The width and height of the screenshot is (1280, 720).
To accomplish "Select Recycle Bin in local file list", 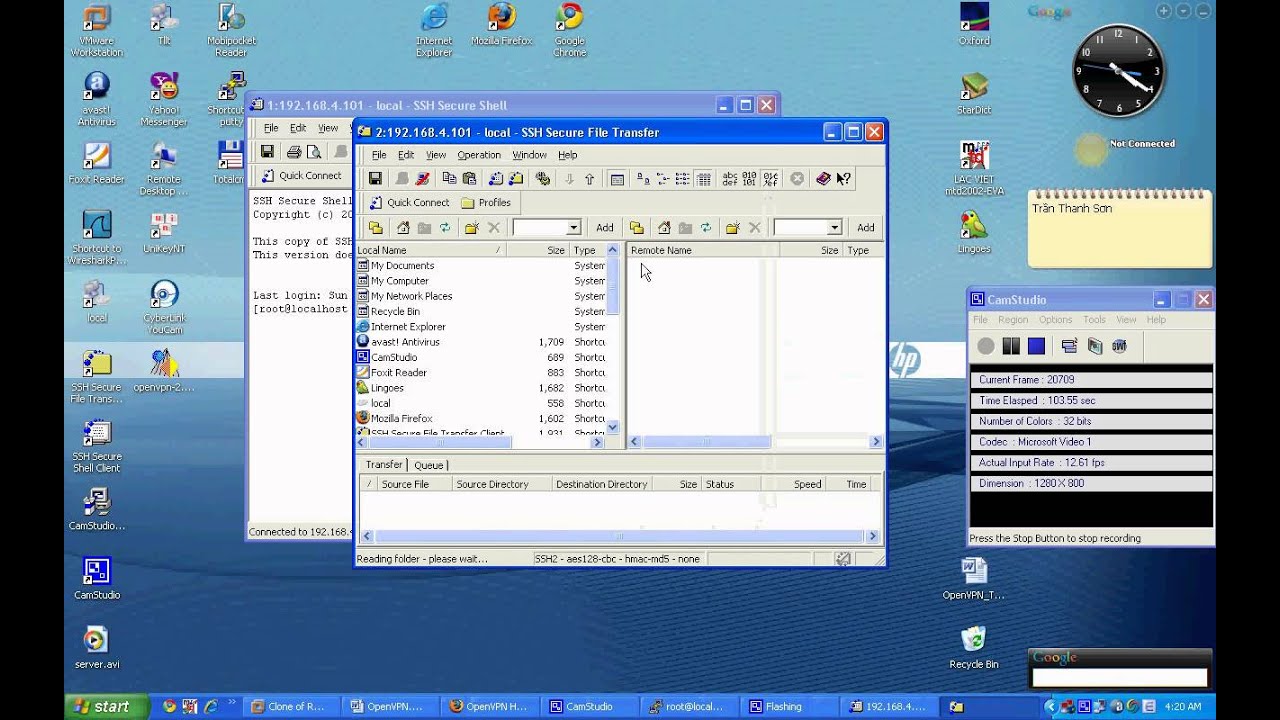I will click(x=395, y=312).
